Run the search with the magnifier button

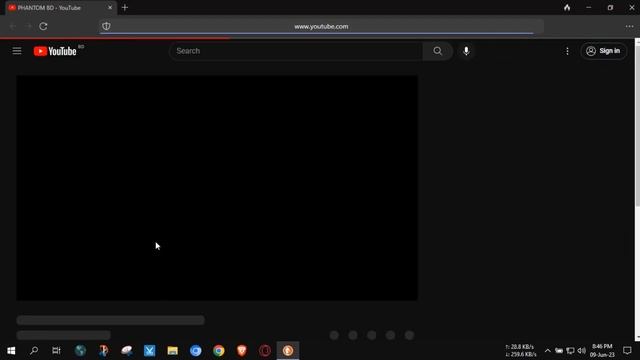tap(438, 51)
